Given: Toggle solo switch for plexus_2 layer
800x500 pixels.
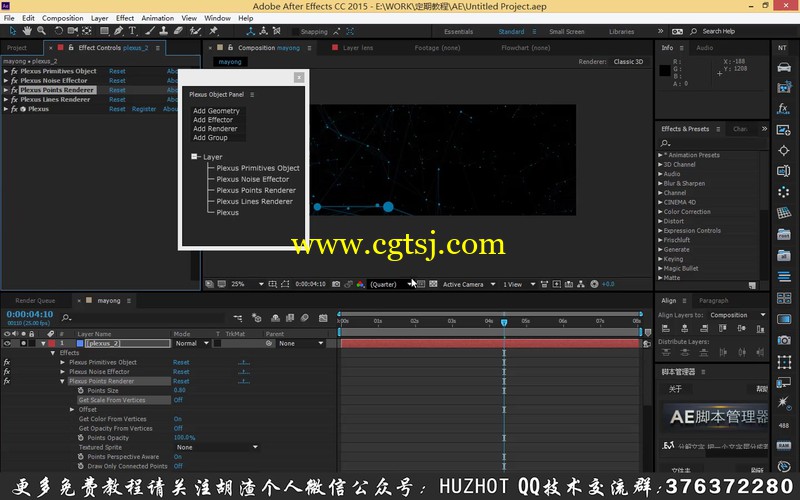Looking at the screenshot, I should [x=23, y=343].
